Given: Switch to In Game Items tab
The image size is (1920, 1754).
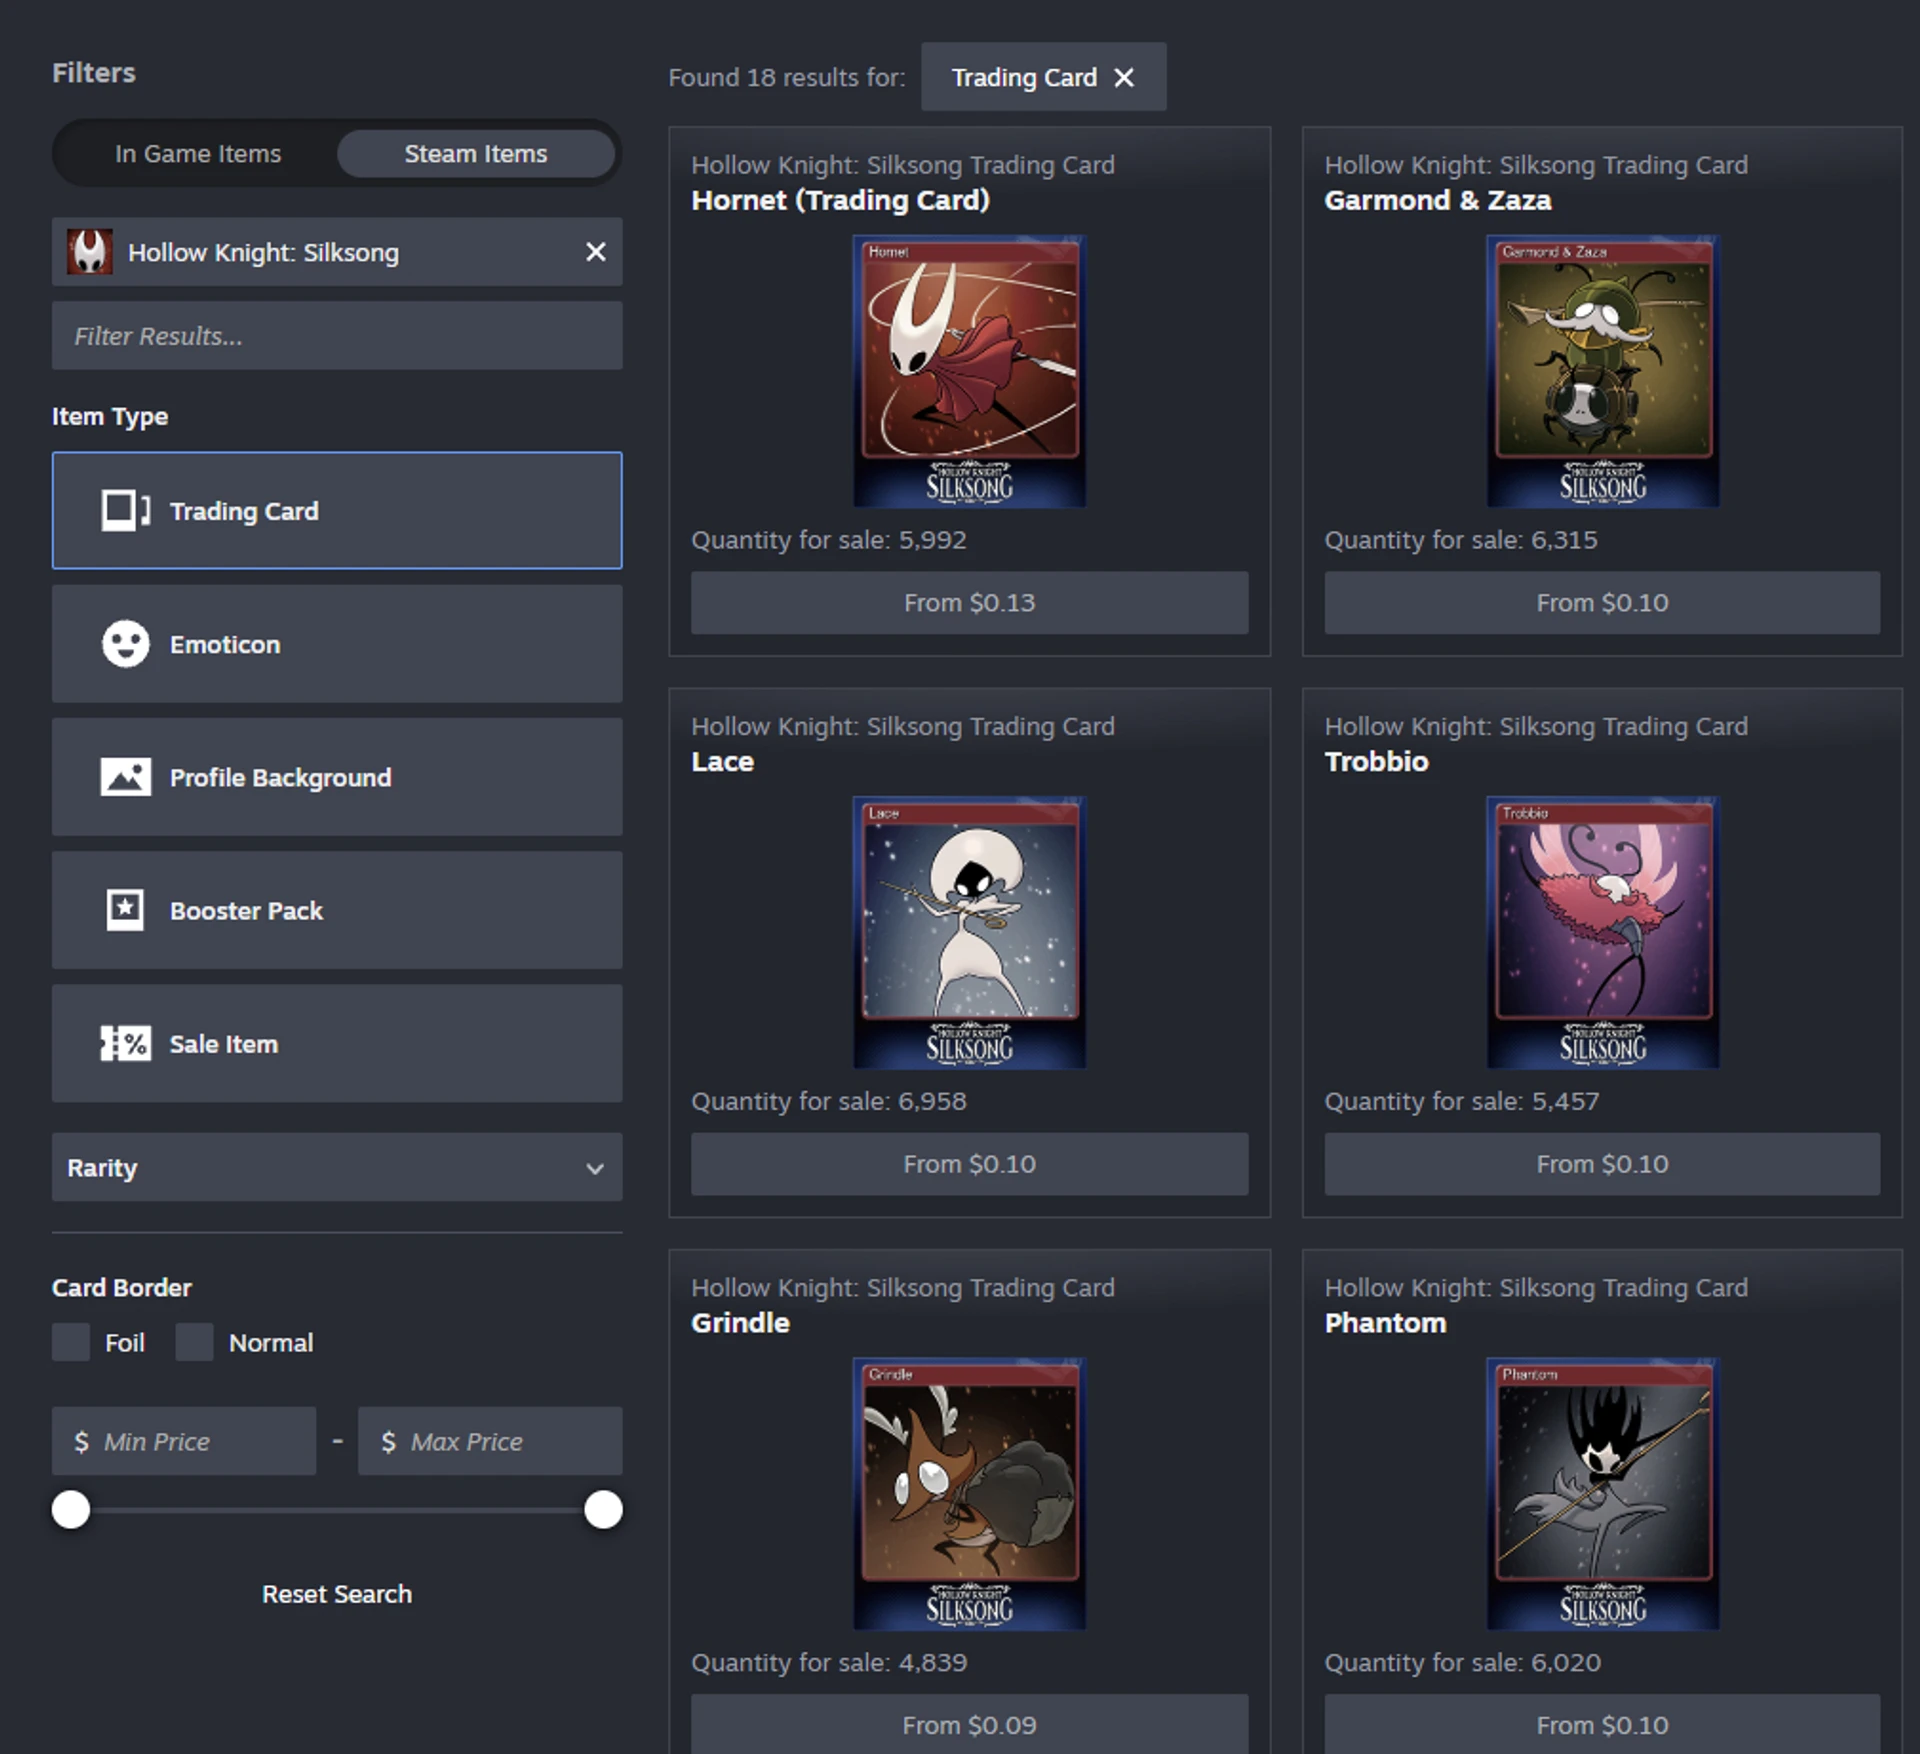Looking at the screenshot, I should tap(198, 153).
